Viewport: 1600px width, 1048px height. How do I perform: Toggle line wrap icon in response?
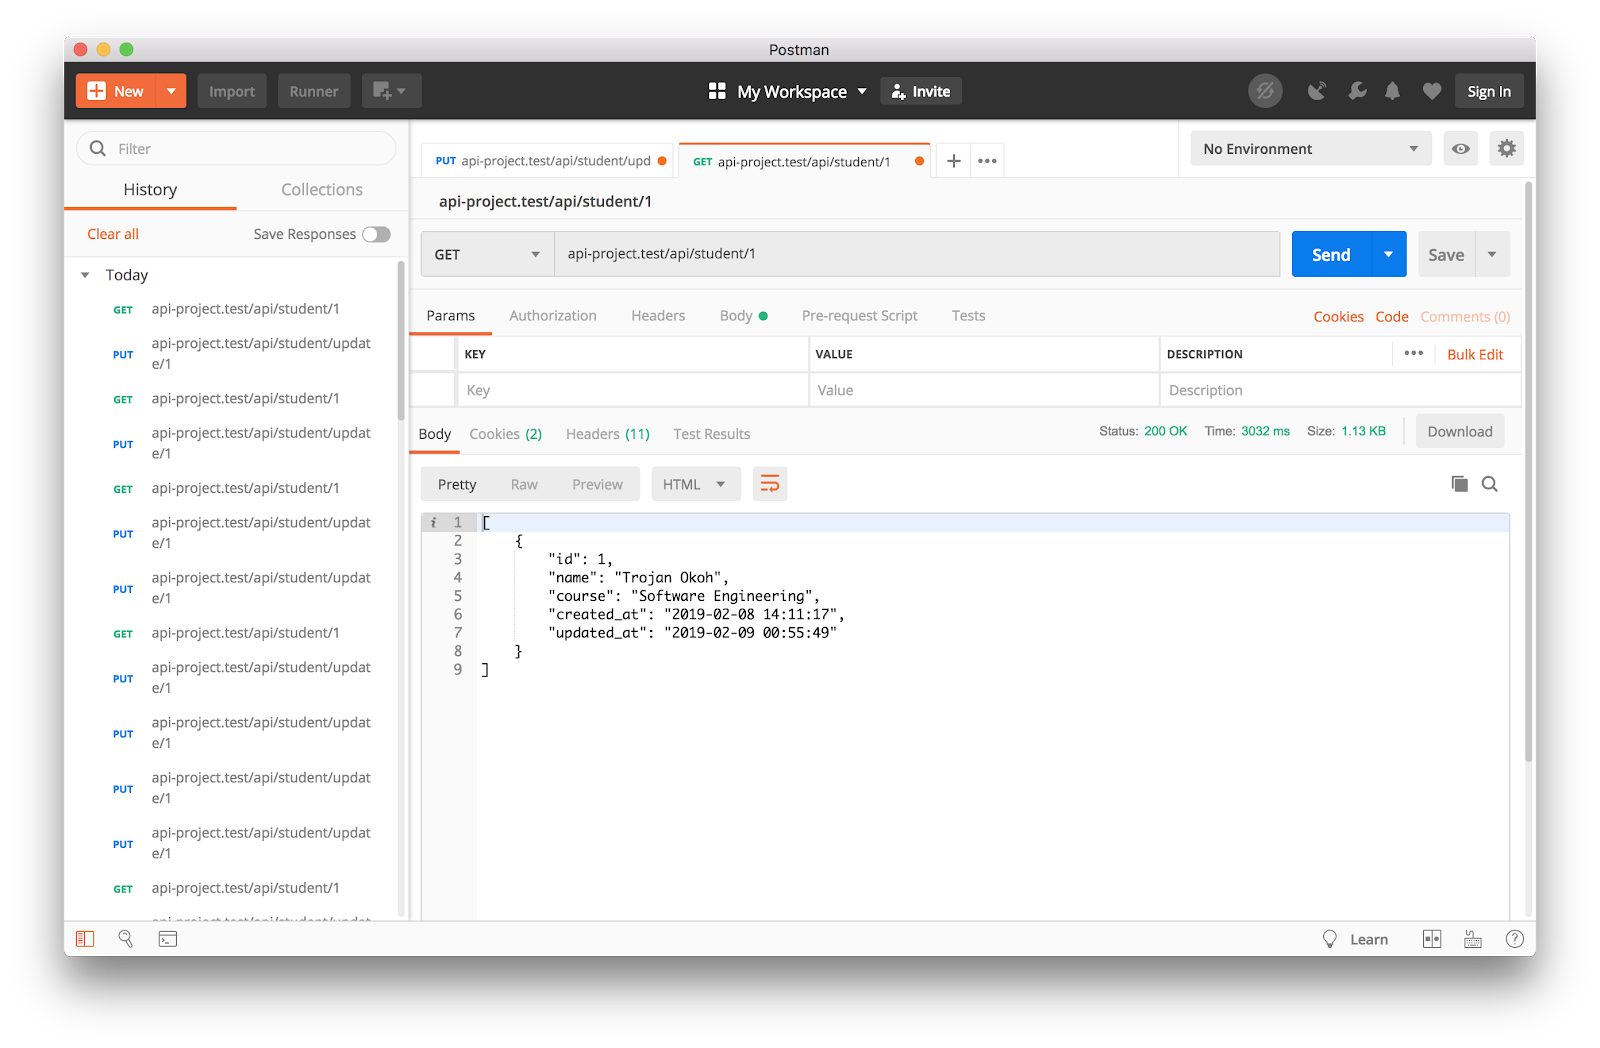point(770,484)
